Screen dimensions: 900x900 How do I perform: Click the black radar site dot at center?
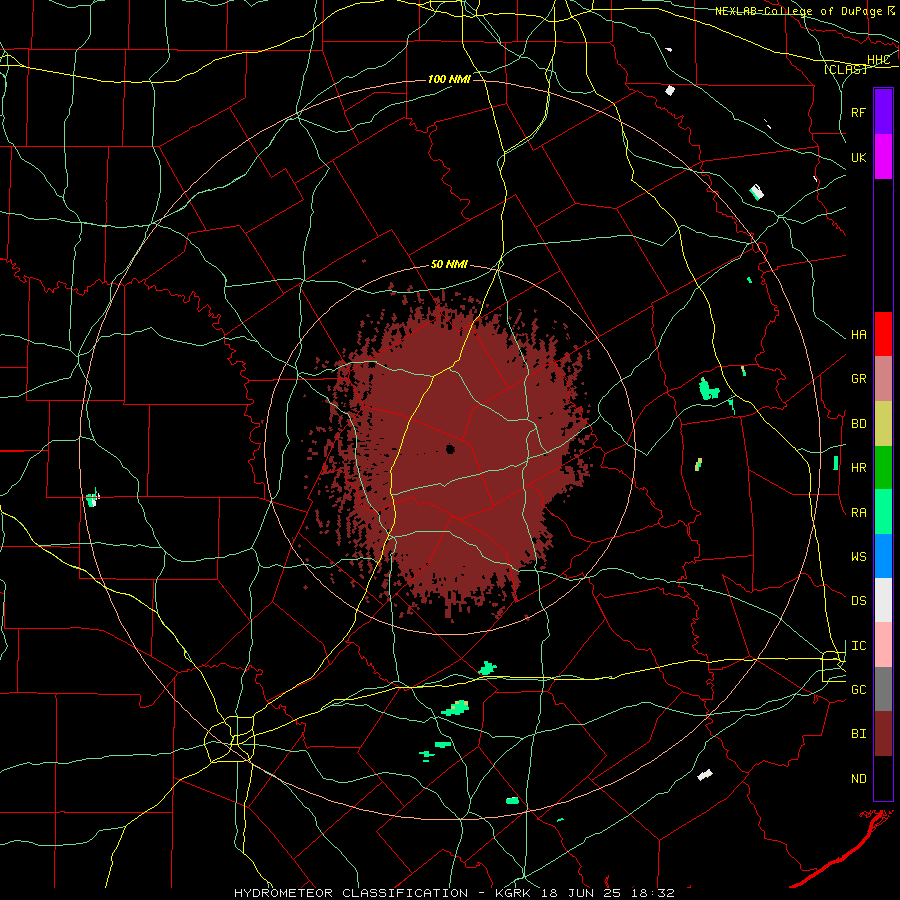pos(450,449)
